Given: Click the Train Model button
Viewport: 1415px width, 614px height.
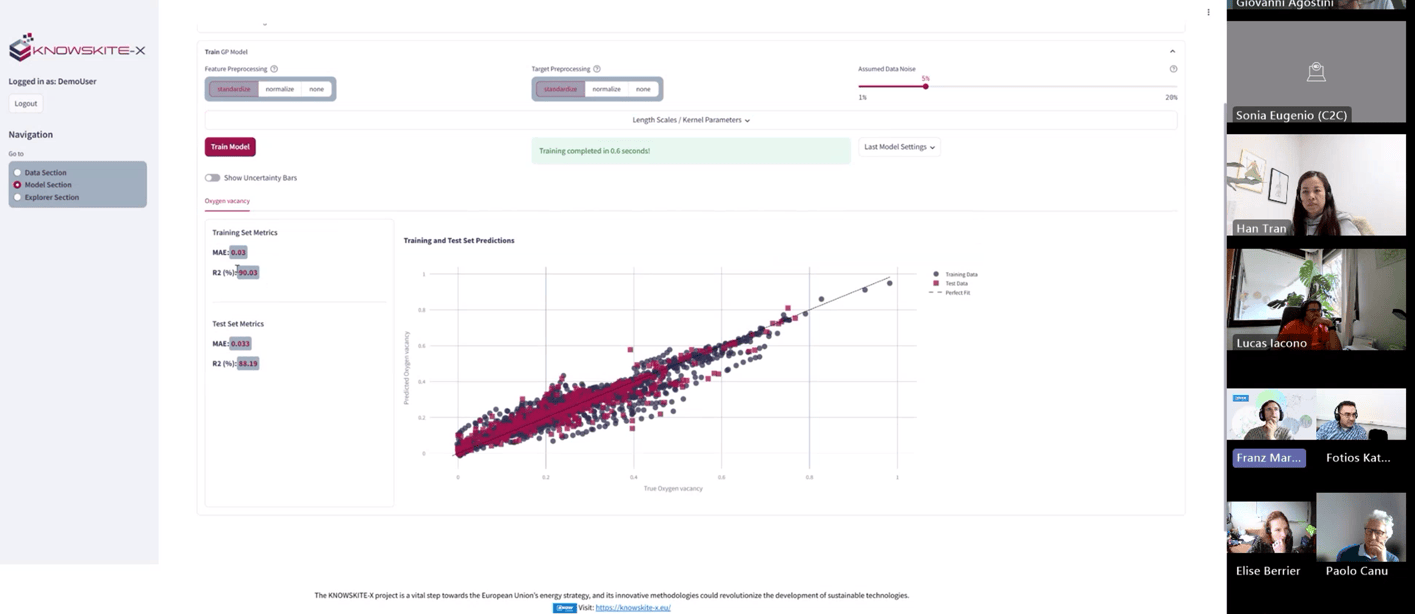Looking at the screenshot, I should click(230, 147).
